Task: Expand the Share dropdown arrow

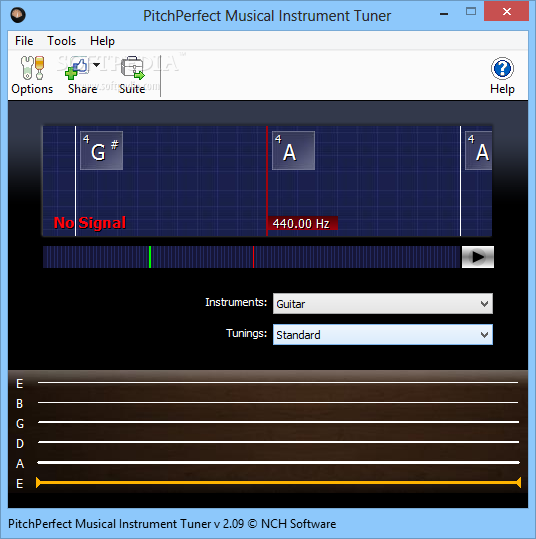Action: tap(97, 65)
